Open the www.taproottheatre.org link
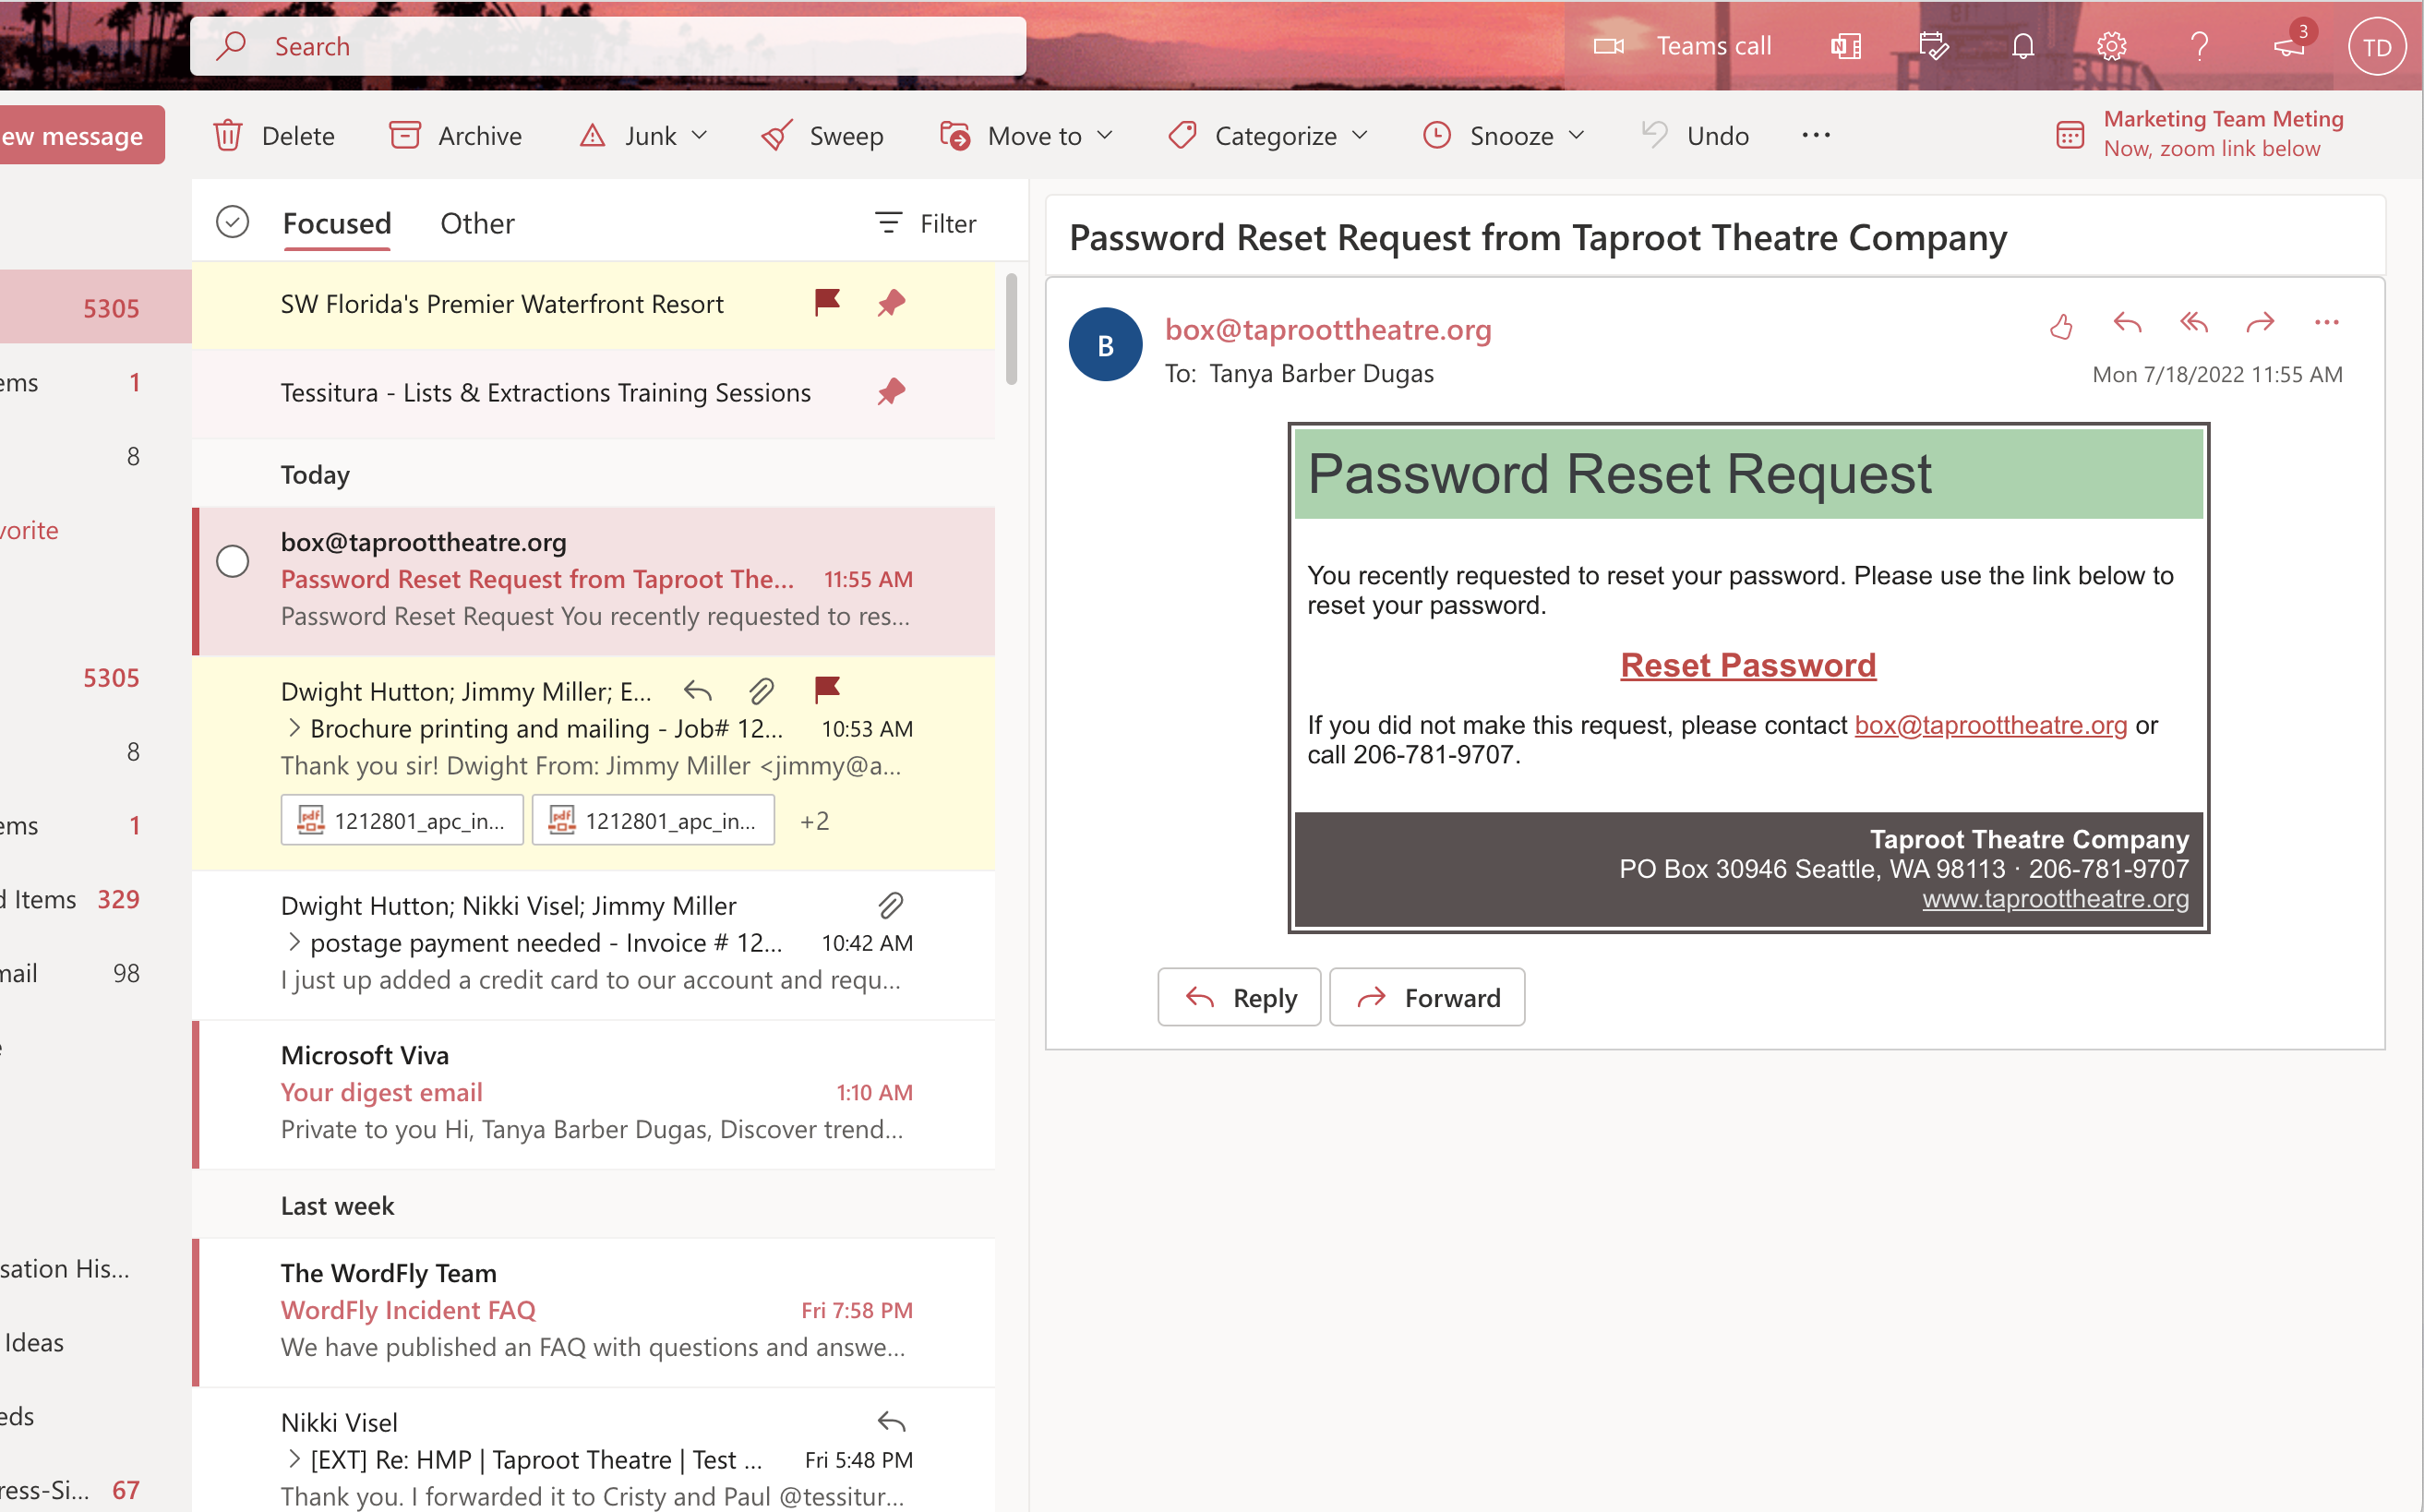Viewport: 2424px width, 1512px height. coord(2055,899)
